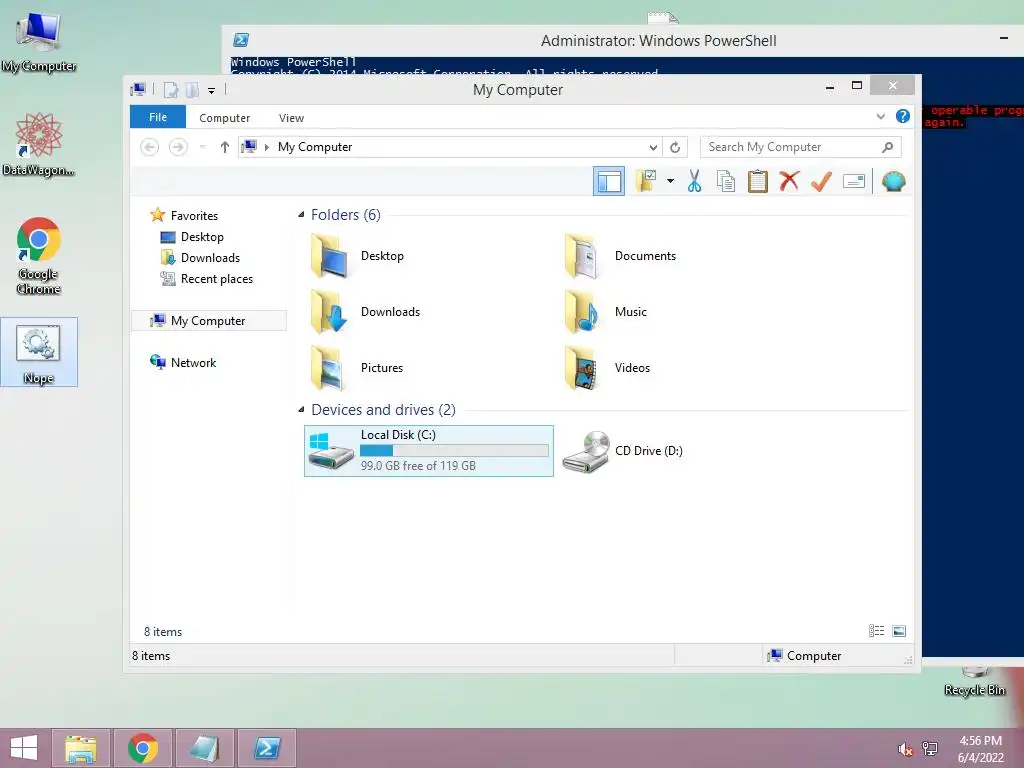Screen dimensions: 1024x768
Task: Click the Local Disk (C:) usage bar
Action: point(454,451)
